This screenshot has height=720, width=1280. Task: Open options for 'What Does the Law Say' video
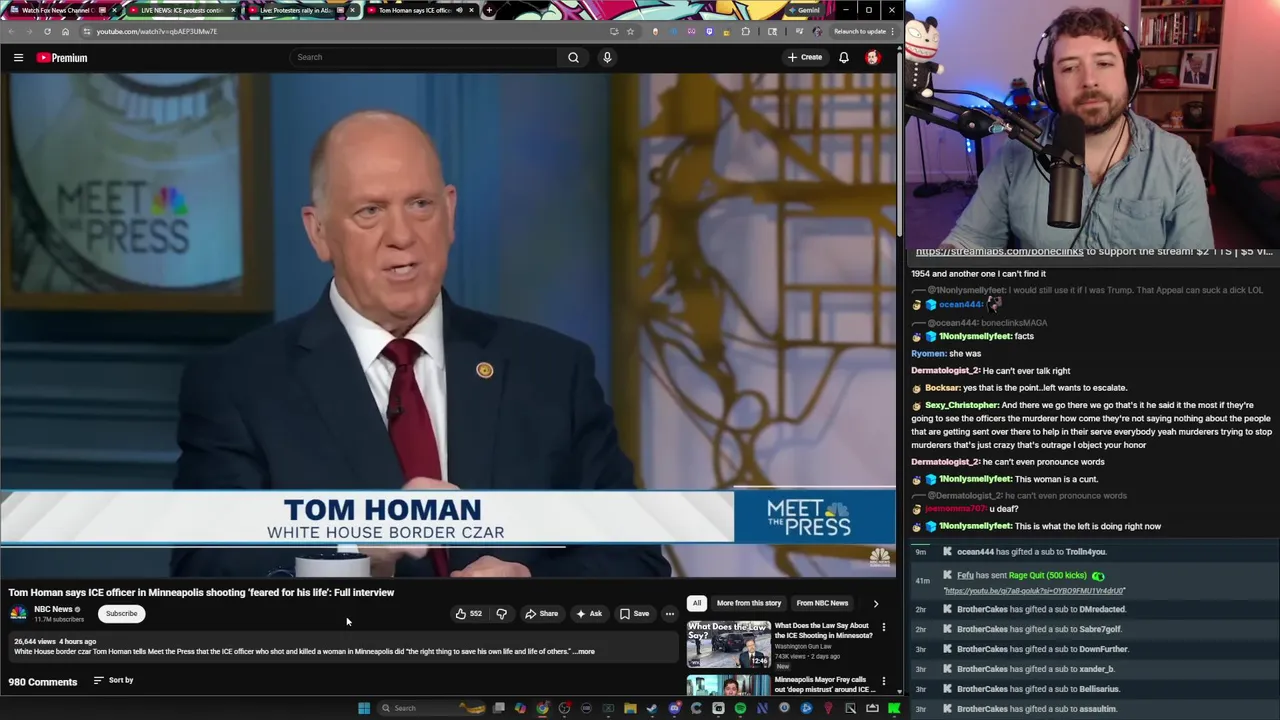coord(883,627)
